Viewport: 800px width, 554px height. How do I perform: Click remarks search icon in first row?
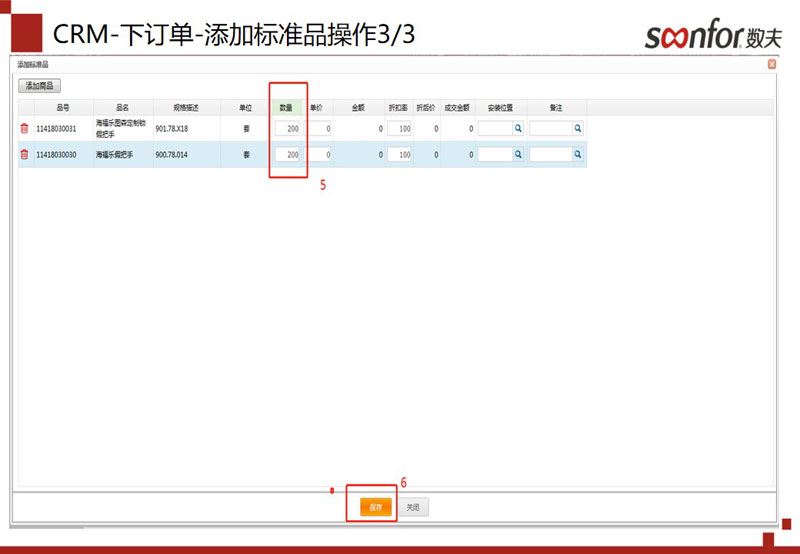coord(578,128)
